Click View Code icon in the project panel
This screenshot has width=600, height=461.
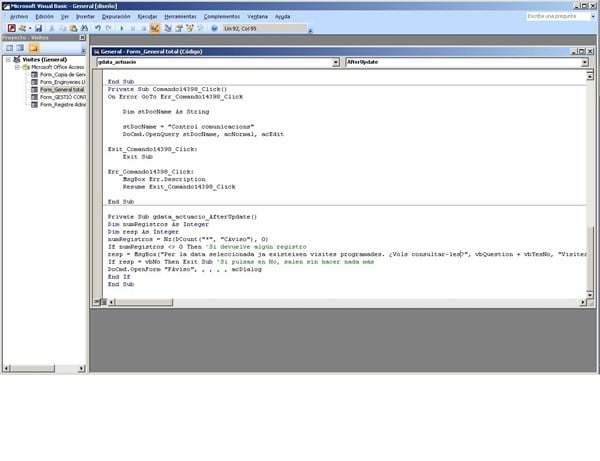(x=8, y=48)
